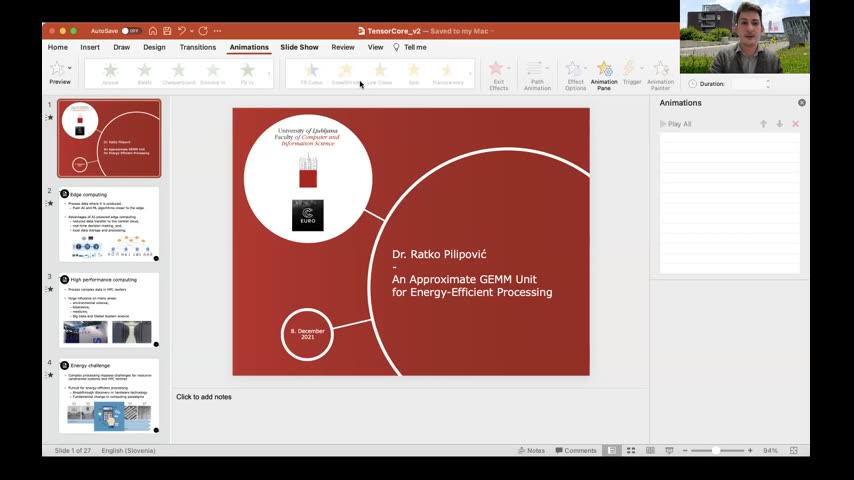The image size is (854, 480).
Task: Switch to Normal view icon
Action: [612, 451]
